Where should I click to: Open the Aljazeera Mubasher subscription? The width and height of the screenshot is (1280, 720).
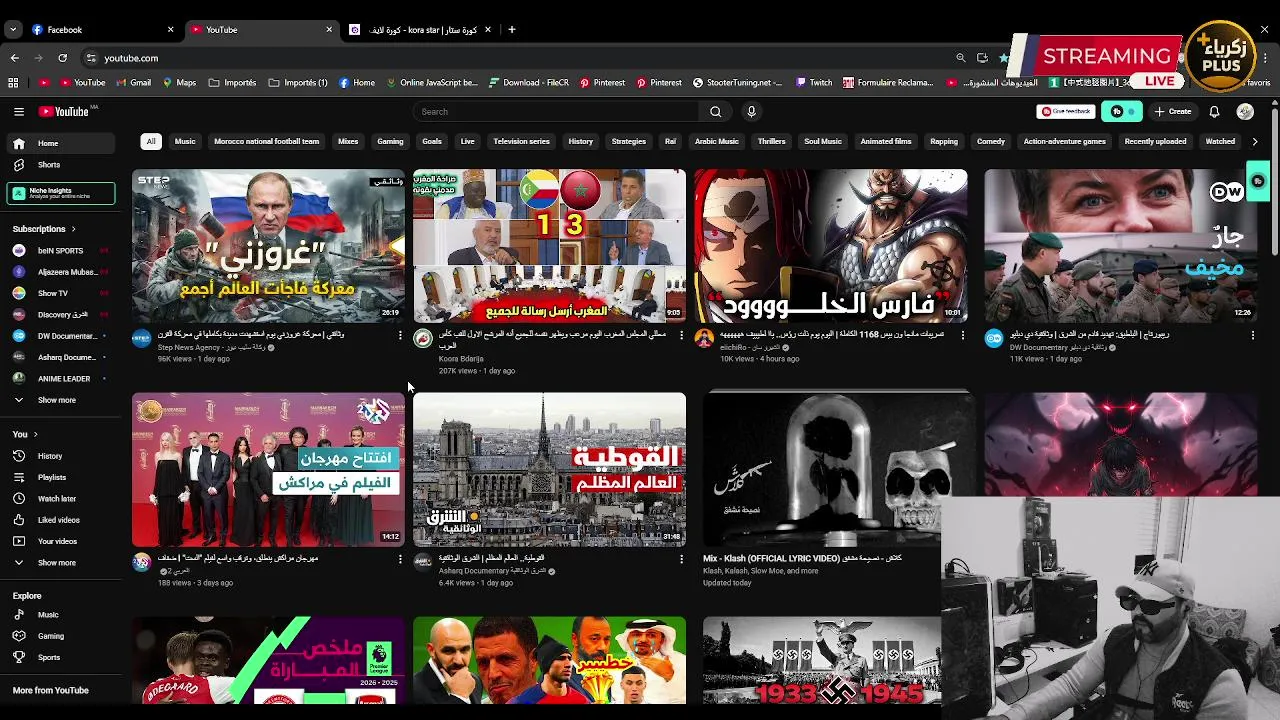tap(60, 272)
